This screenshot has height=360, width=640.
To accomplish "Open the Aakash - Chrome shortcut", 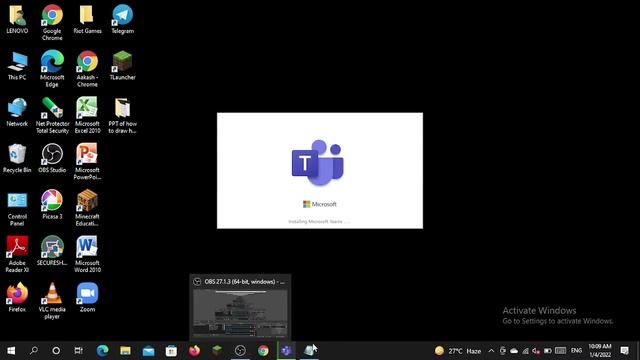I will tap(87, 69).
